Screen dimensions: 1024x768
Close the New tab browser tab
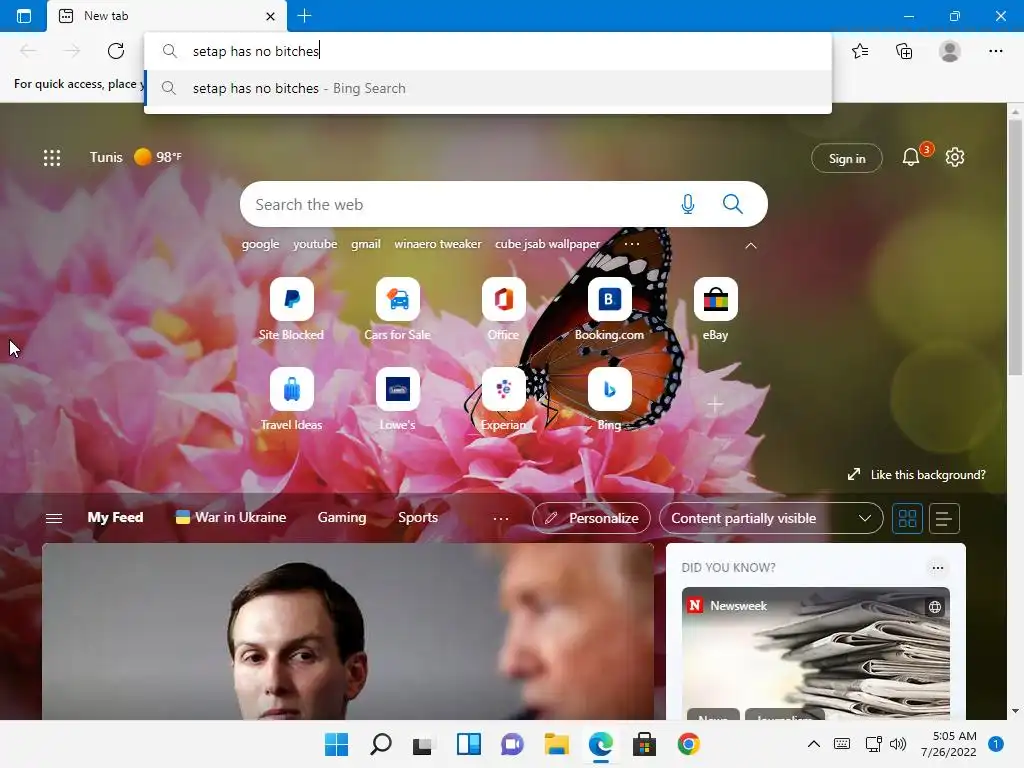tap(270, 16)
